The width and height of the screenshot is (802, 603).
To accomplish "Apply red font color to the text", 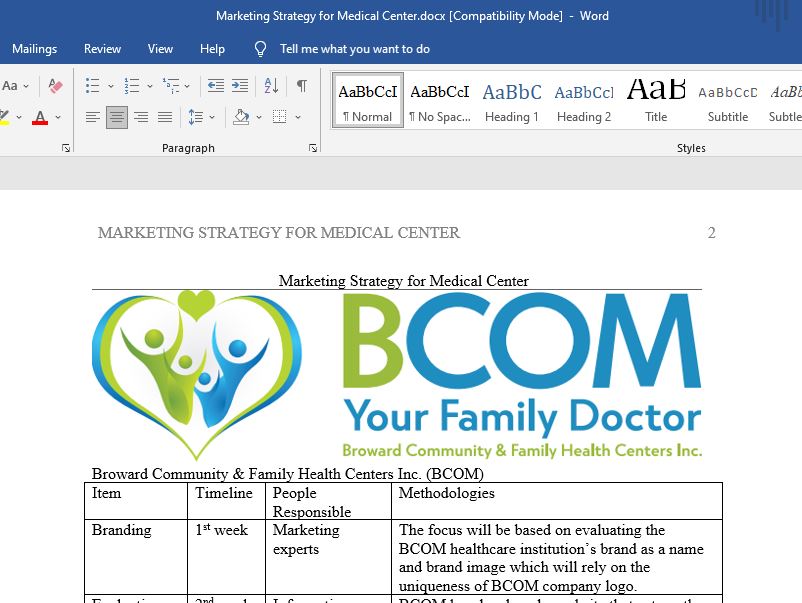I will point(40,117).
